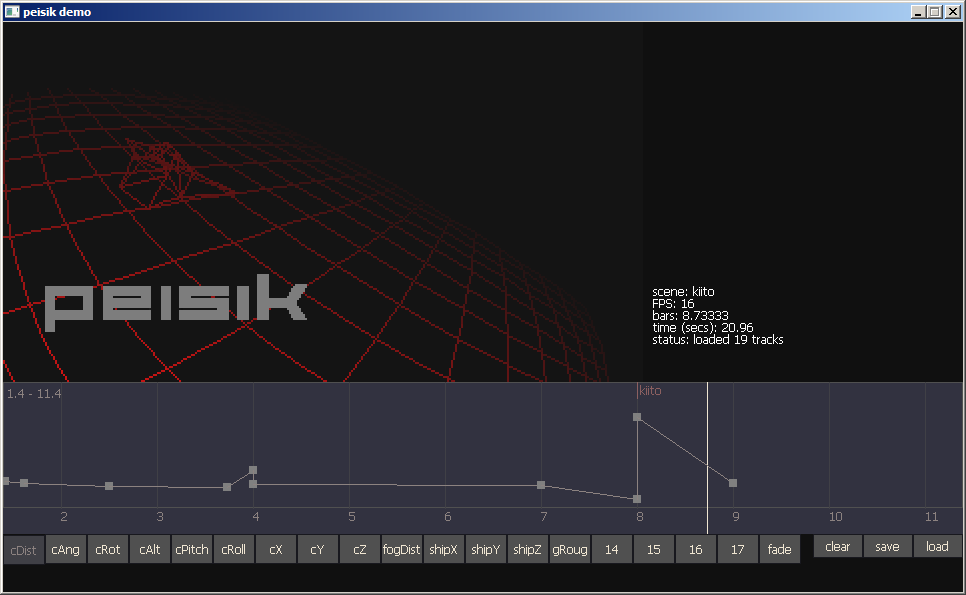
Task: Select track button 14
Action: (612, 549)
